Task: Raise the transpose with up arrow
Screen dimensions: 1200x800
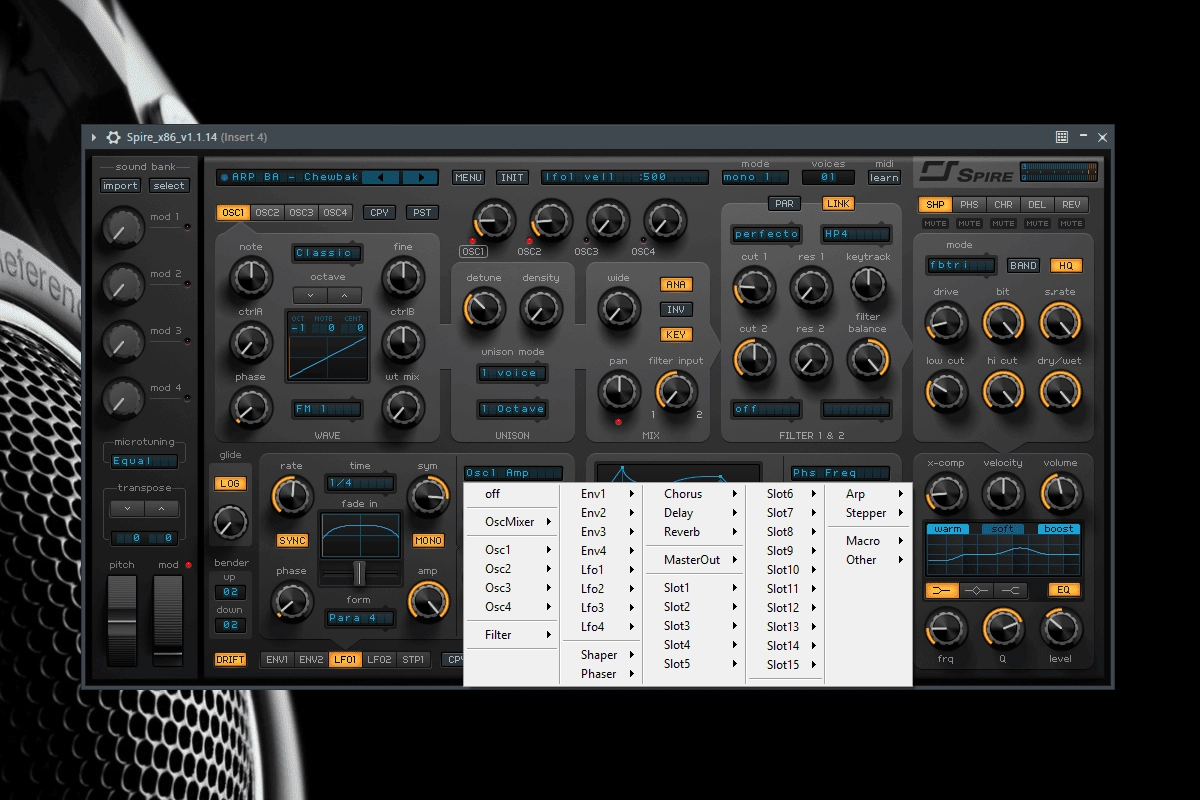Action: point(161,508)
